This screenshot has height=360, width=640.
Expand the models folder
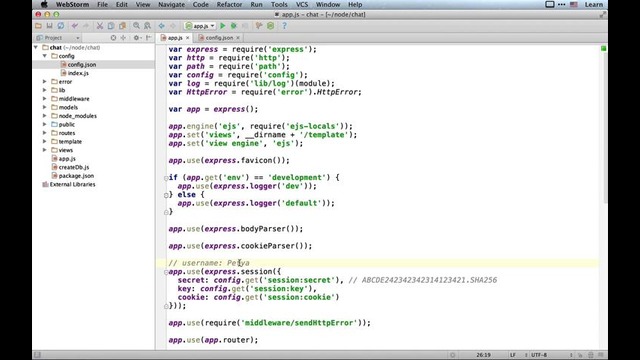click(45, 107)
